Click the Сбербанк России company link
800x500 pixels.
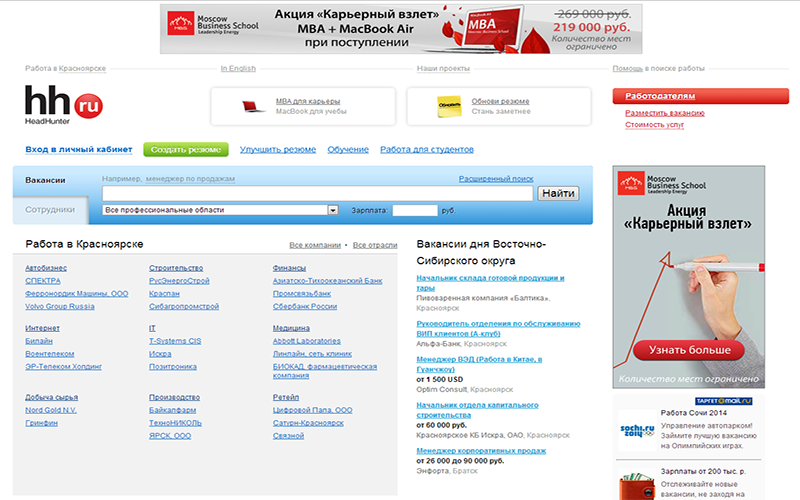[x=305, y=306]
